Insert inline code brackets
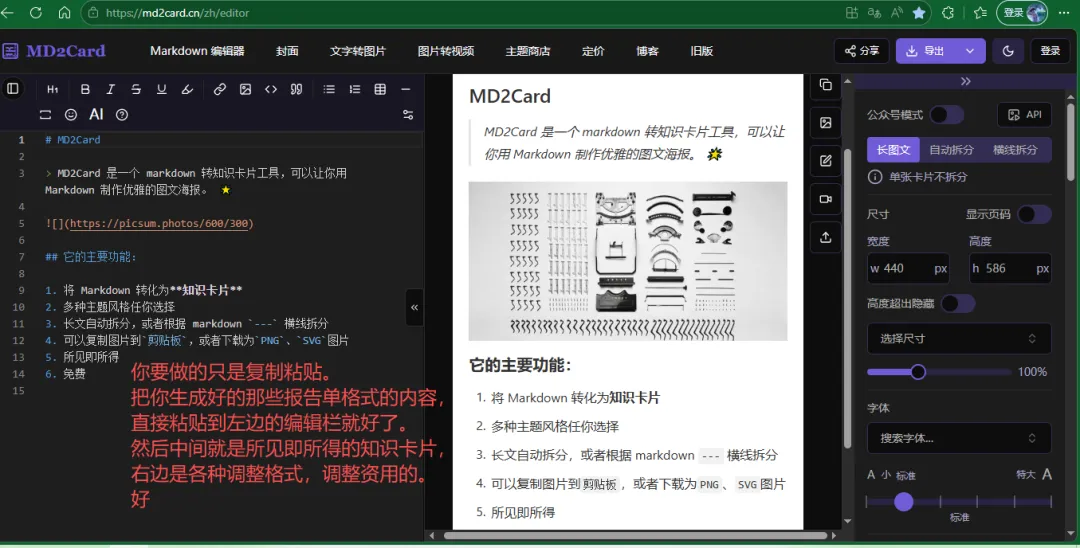Image resolution: width=1080 pixels, height=548 pixels. pyautogui.click(x=271, y=89)
